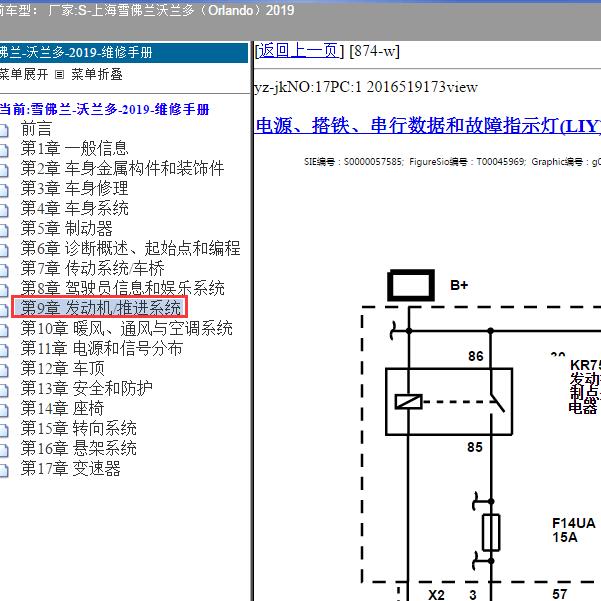This screenshot has height=601, width=601.
Task: Click the B+ terminal box in the diagram
Action: (x=411, y=285)
